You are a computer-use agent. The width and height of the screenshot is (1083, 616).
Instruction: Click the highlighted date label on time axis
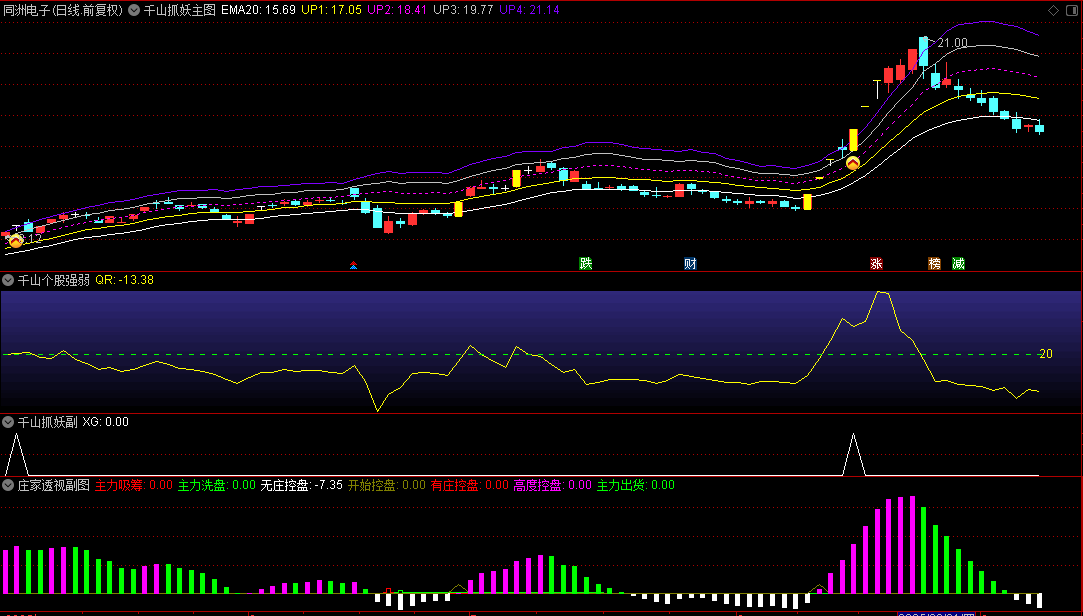pyautogui.click(x=937, y=613)
